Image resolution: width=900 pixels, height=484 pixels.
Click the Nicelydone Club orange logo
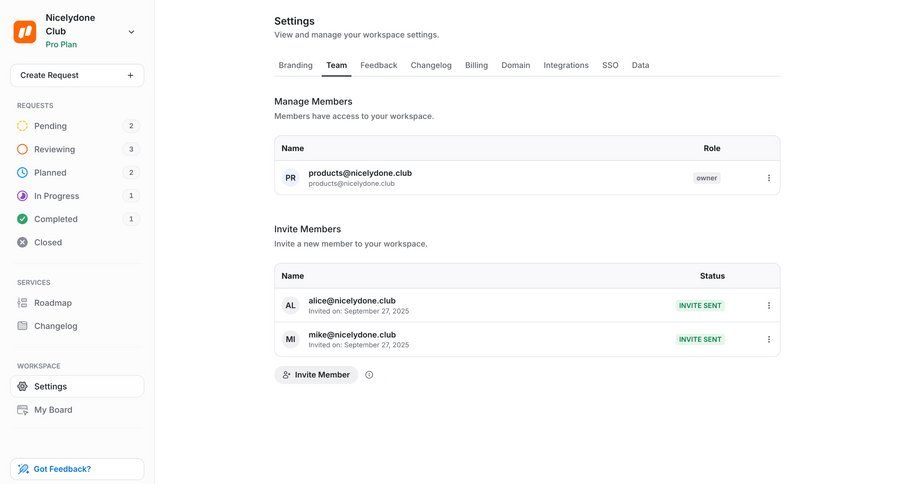[x=25, y=31]
